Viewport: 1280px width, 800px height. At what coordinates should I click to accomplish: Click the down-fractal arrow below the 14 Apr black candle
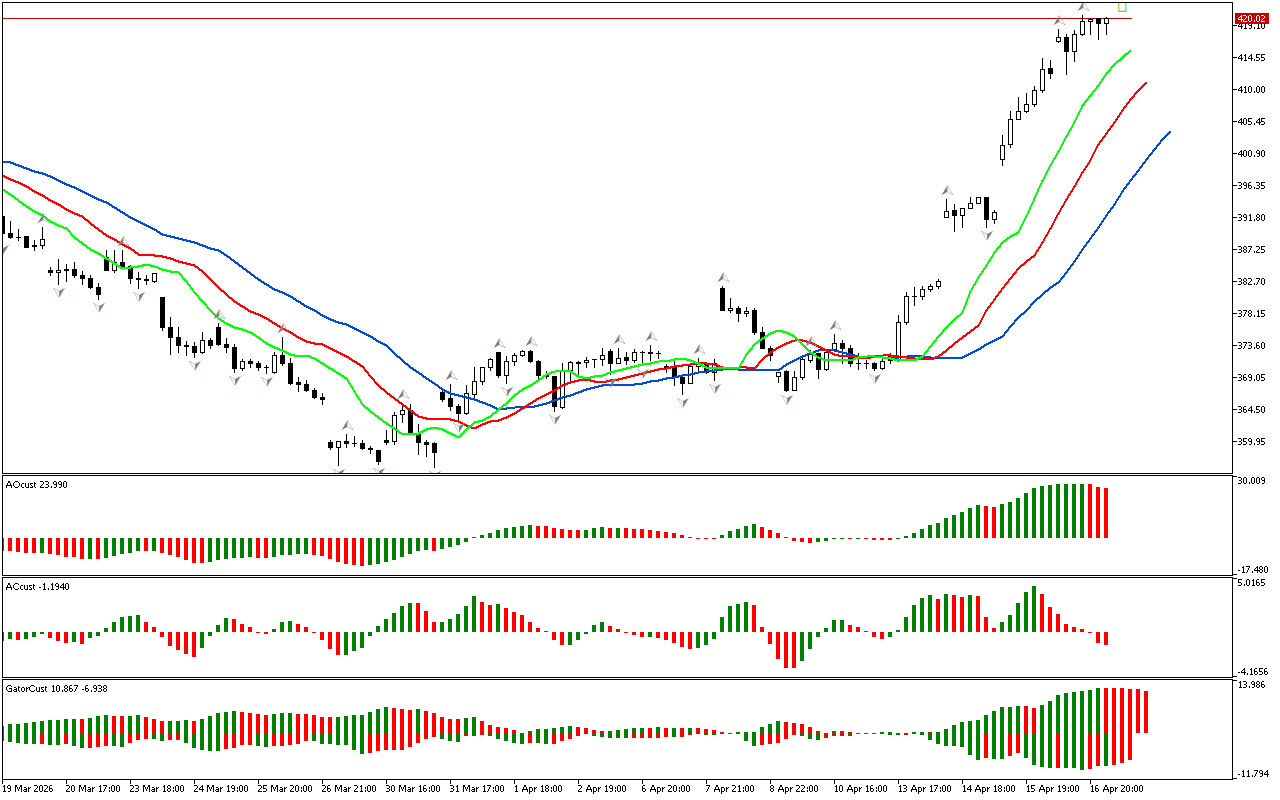[x=987, y=235]
